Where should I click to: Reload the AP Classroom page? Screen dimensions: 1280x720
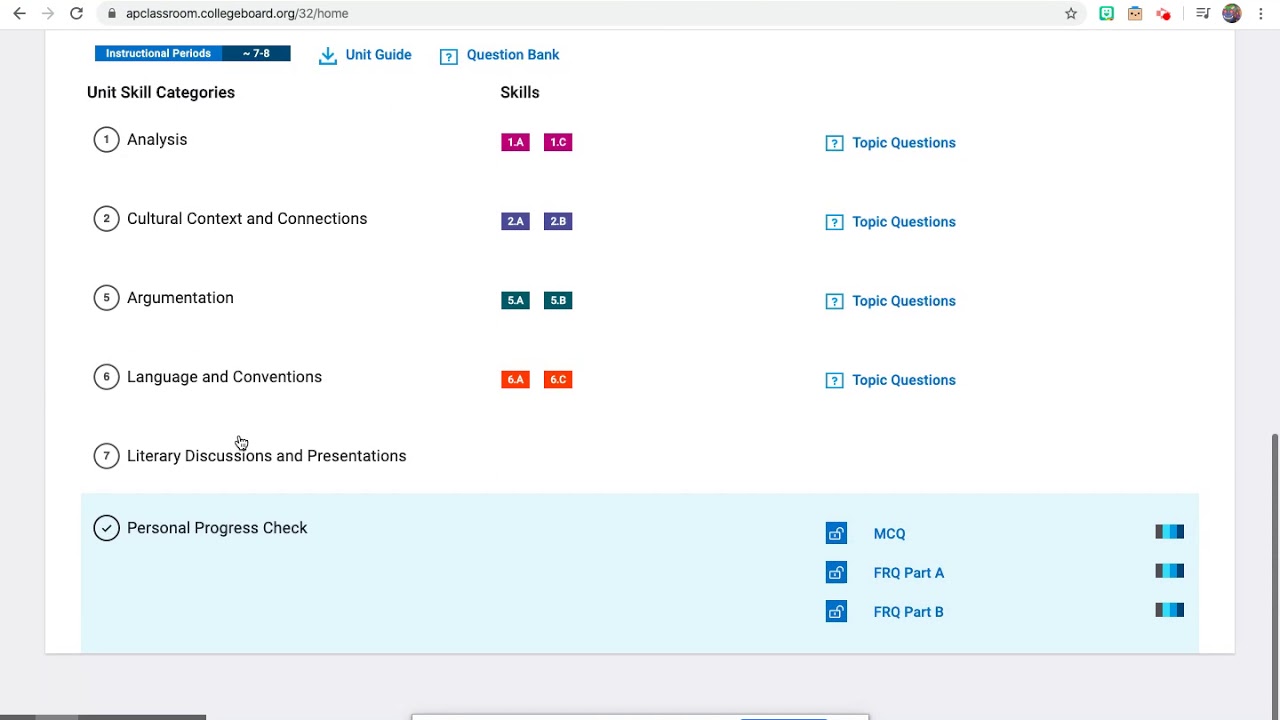[76, 14]
